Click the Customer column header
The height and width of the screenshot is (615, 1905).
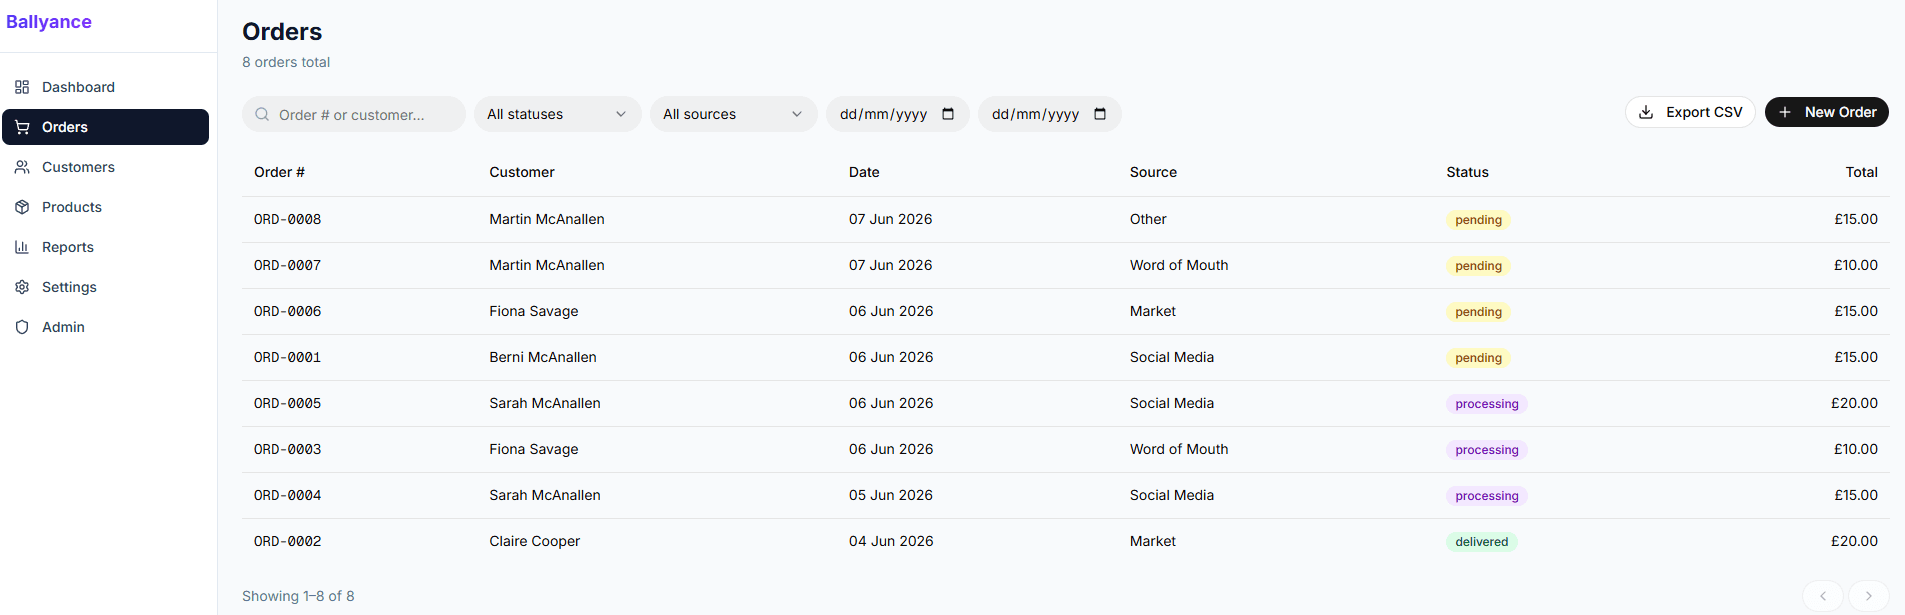[x=522, y=172]
